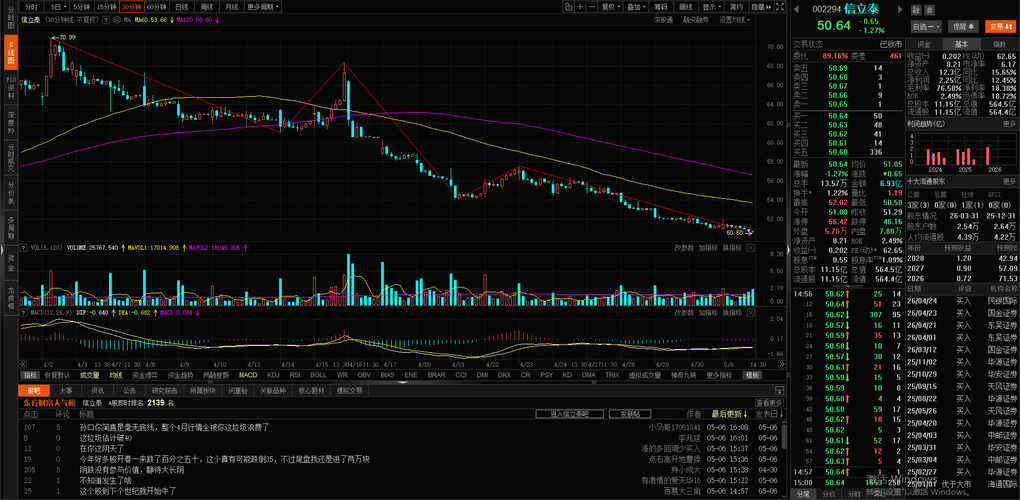This screenshot has width=1020, height=500.
Task: Open the 自选一 watchlist dropdown
Action: [927, 27]
